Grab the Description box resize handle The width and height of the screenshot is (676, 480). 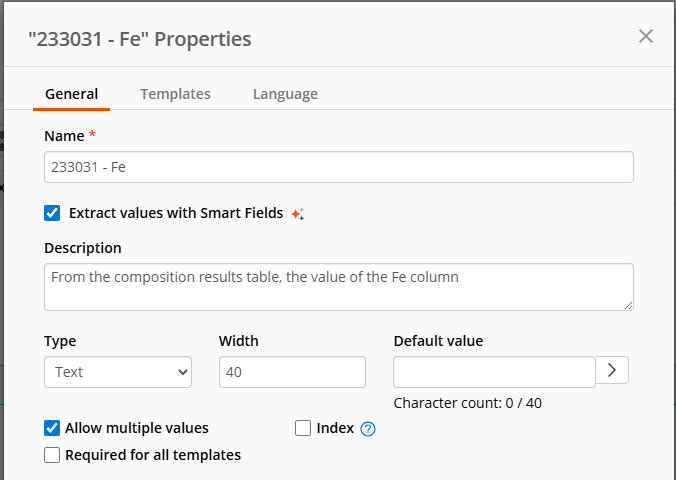628,305
